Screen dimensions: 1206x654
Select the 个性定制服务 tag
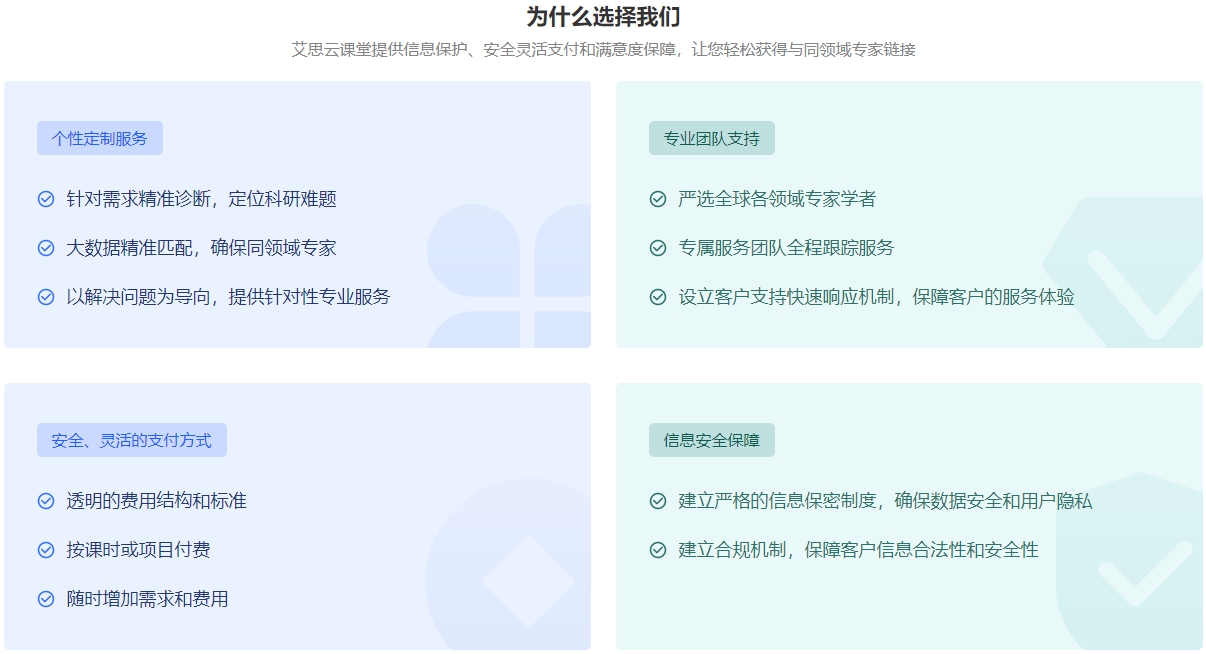[100, 139]
